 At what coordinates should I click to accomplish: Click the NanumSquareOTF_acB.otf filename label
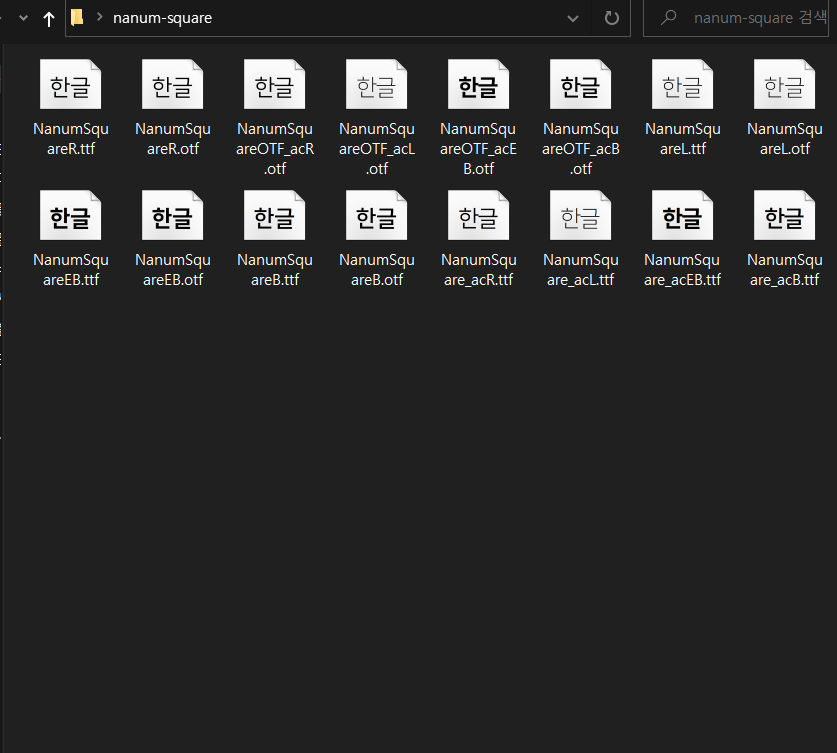[x=580, y=149]
